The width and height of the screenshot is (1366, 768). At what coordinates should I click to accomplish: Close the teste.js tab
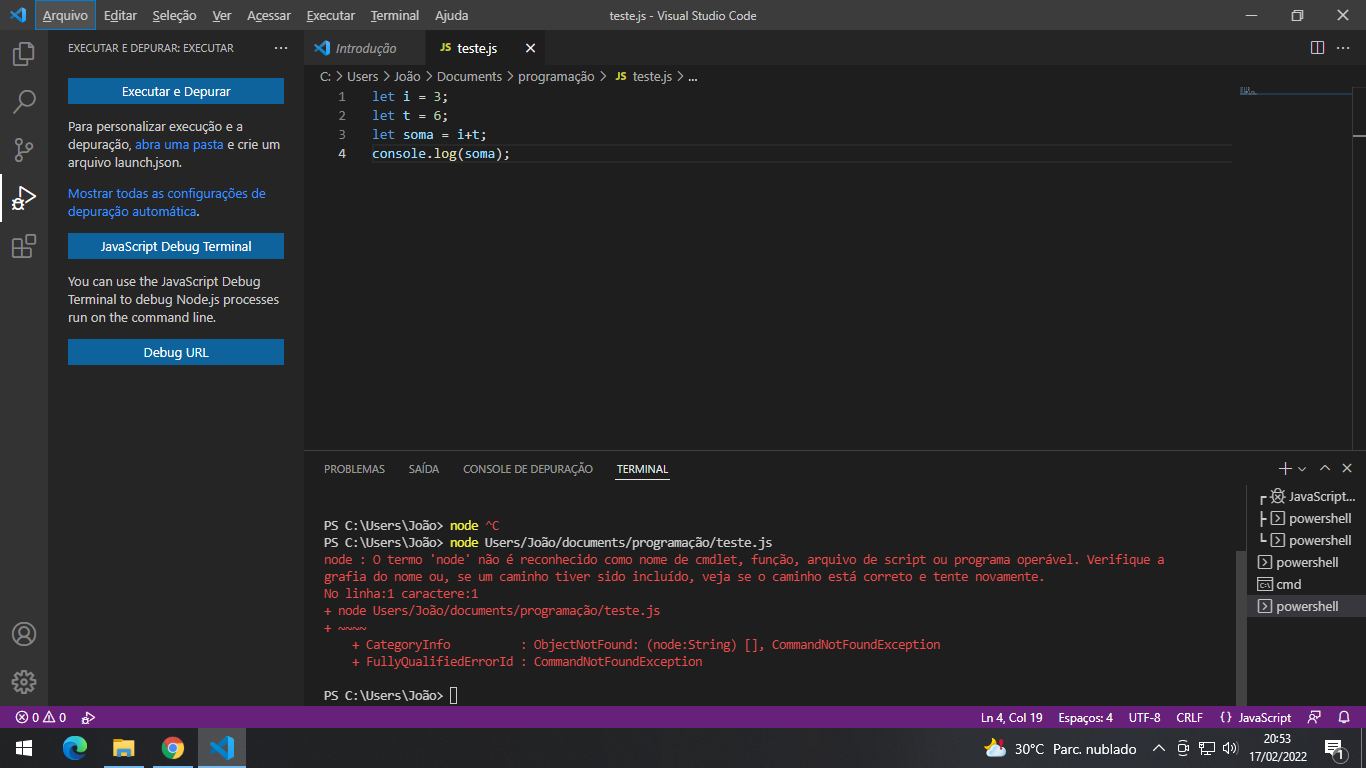(x=530, y=48)
